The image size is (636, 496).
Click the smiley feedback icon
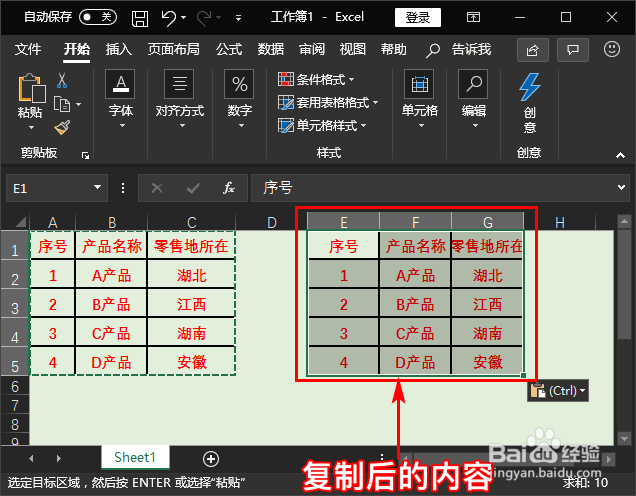pos(612,49)
